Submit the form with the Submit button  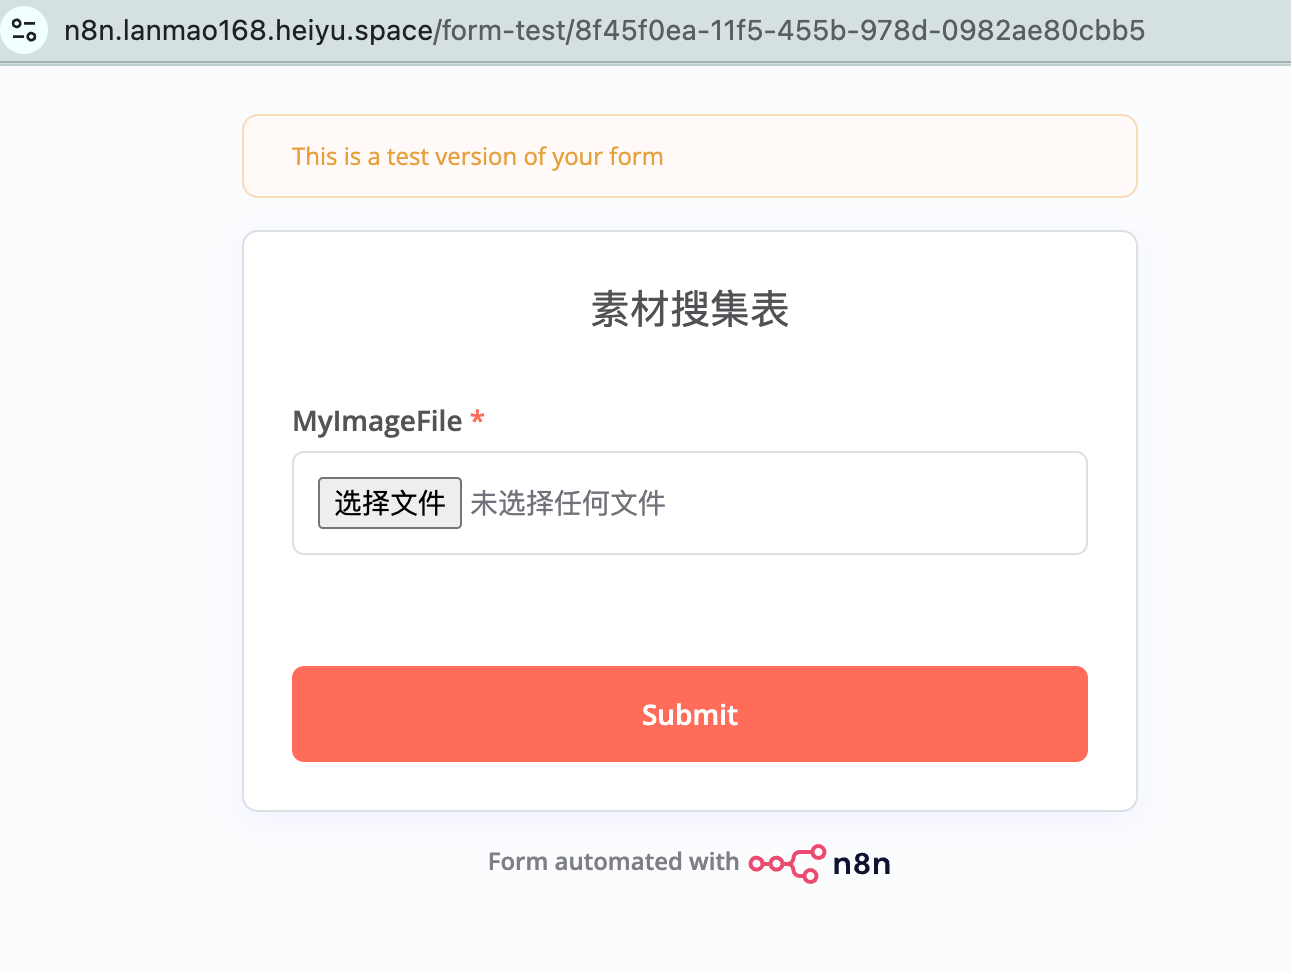[x=689, y=714]
